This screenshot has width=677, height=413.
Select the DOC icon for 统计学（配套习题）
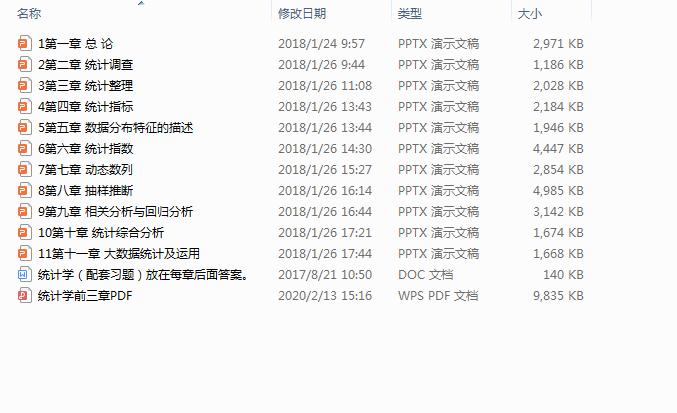pos(25,275)
